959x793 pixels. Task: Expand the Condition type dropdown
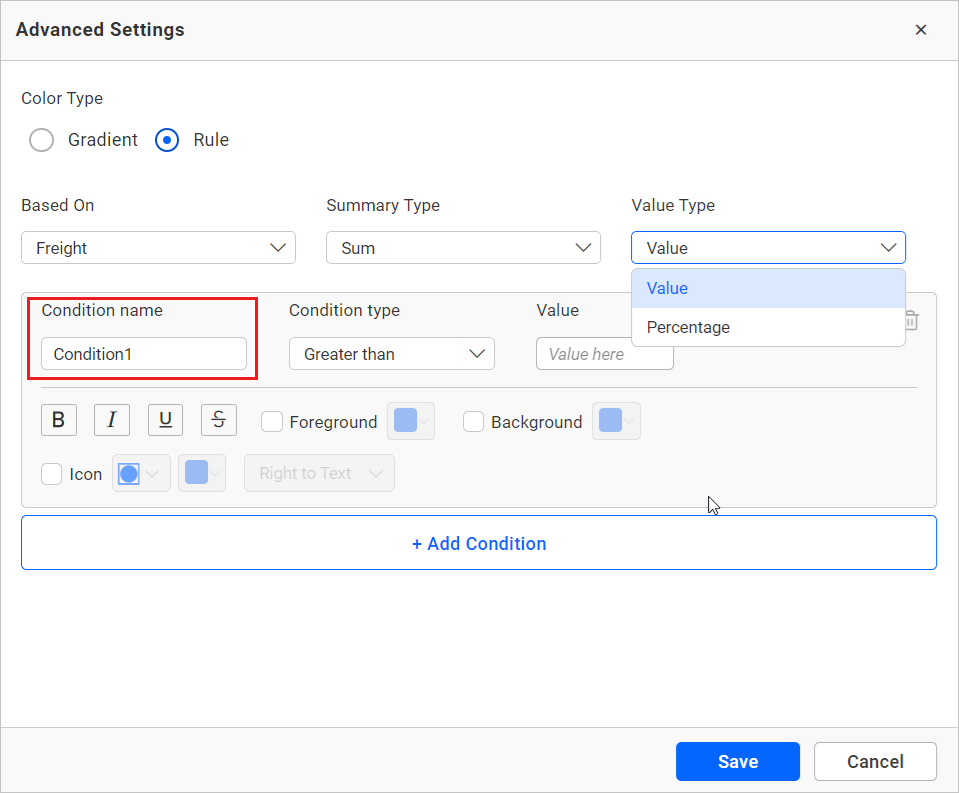click(391, 353)
